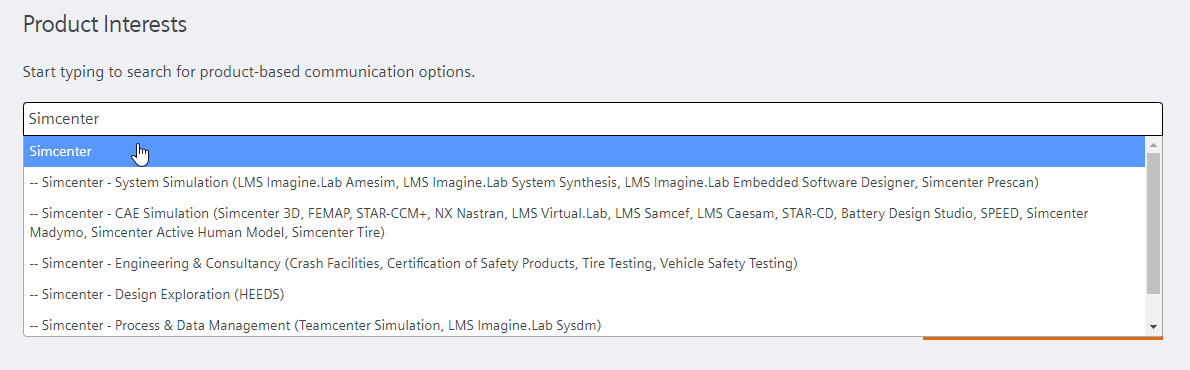Image resolution: width=1190 pixels, height=370 pixels.
Task: Pick the option listing STAR-CCM+ and FEMAP
Action: coord(584,223)
